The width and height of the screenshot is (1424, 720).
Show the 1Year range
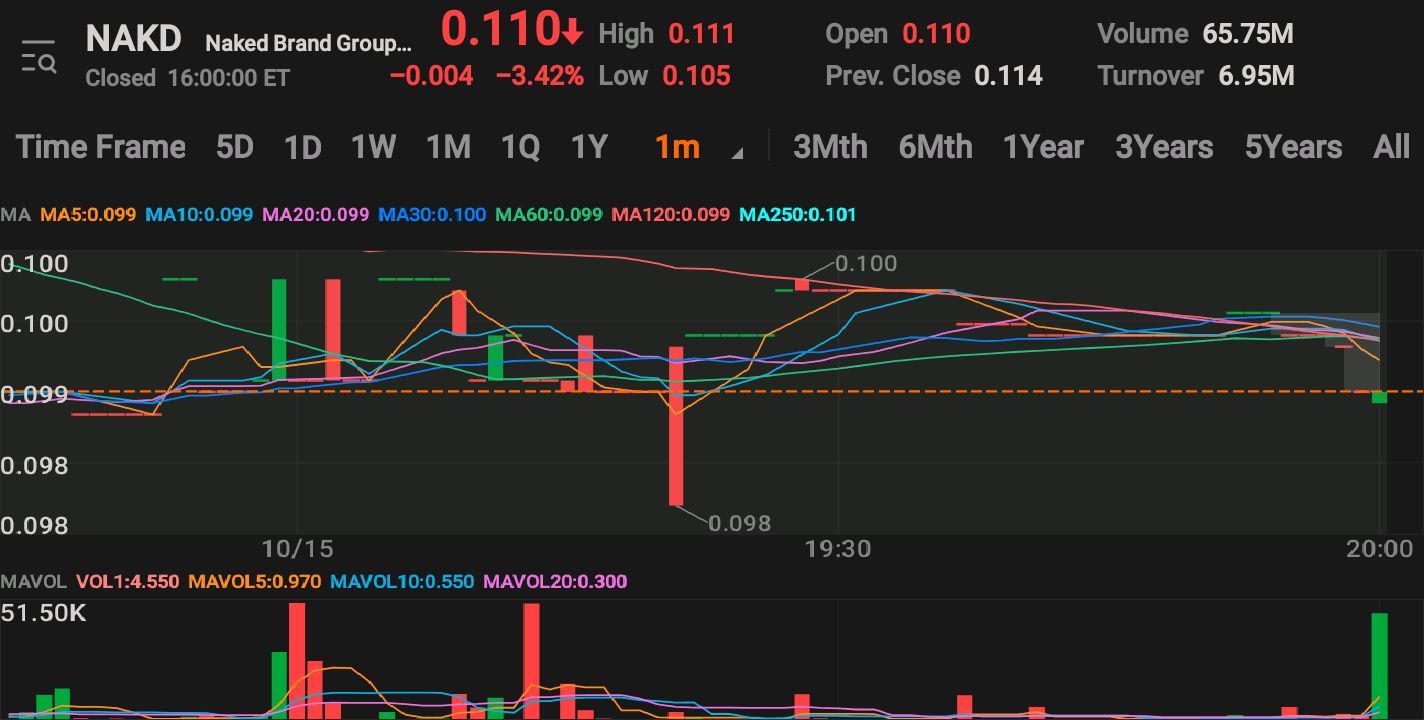point(1043,148)
